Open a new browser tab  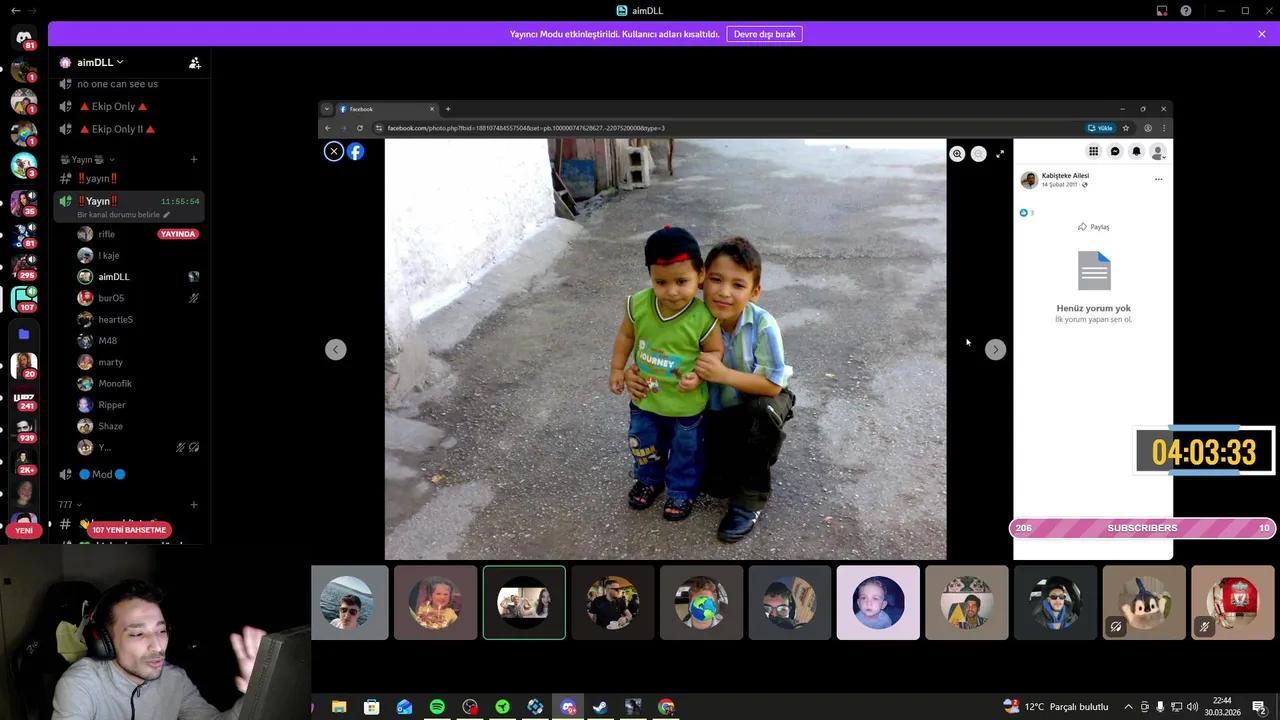448,109
